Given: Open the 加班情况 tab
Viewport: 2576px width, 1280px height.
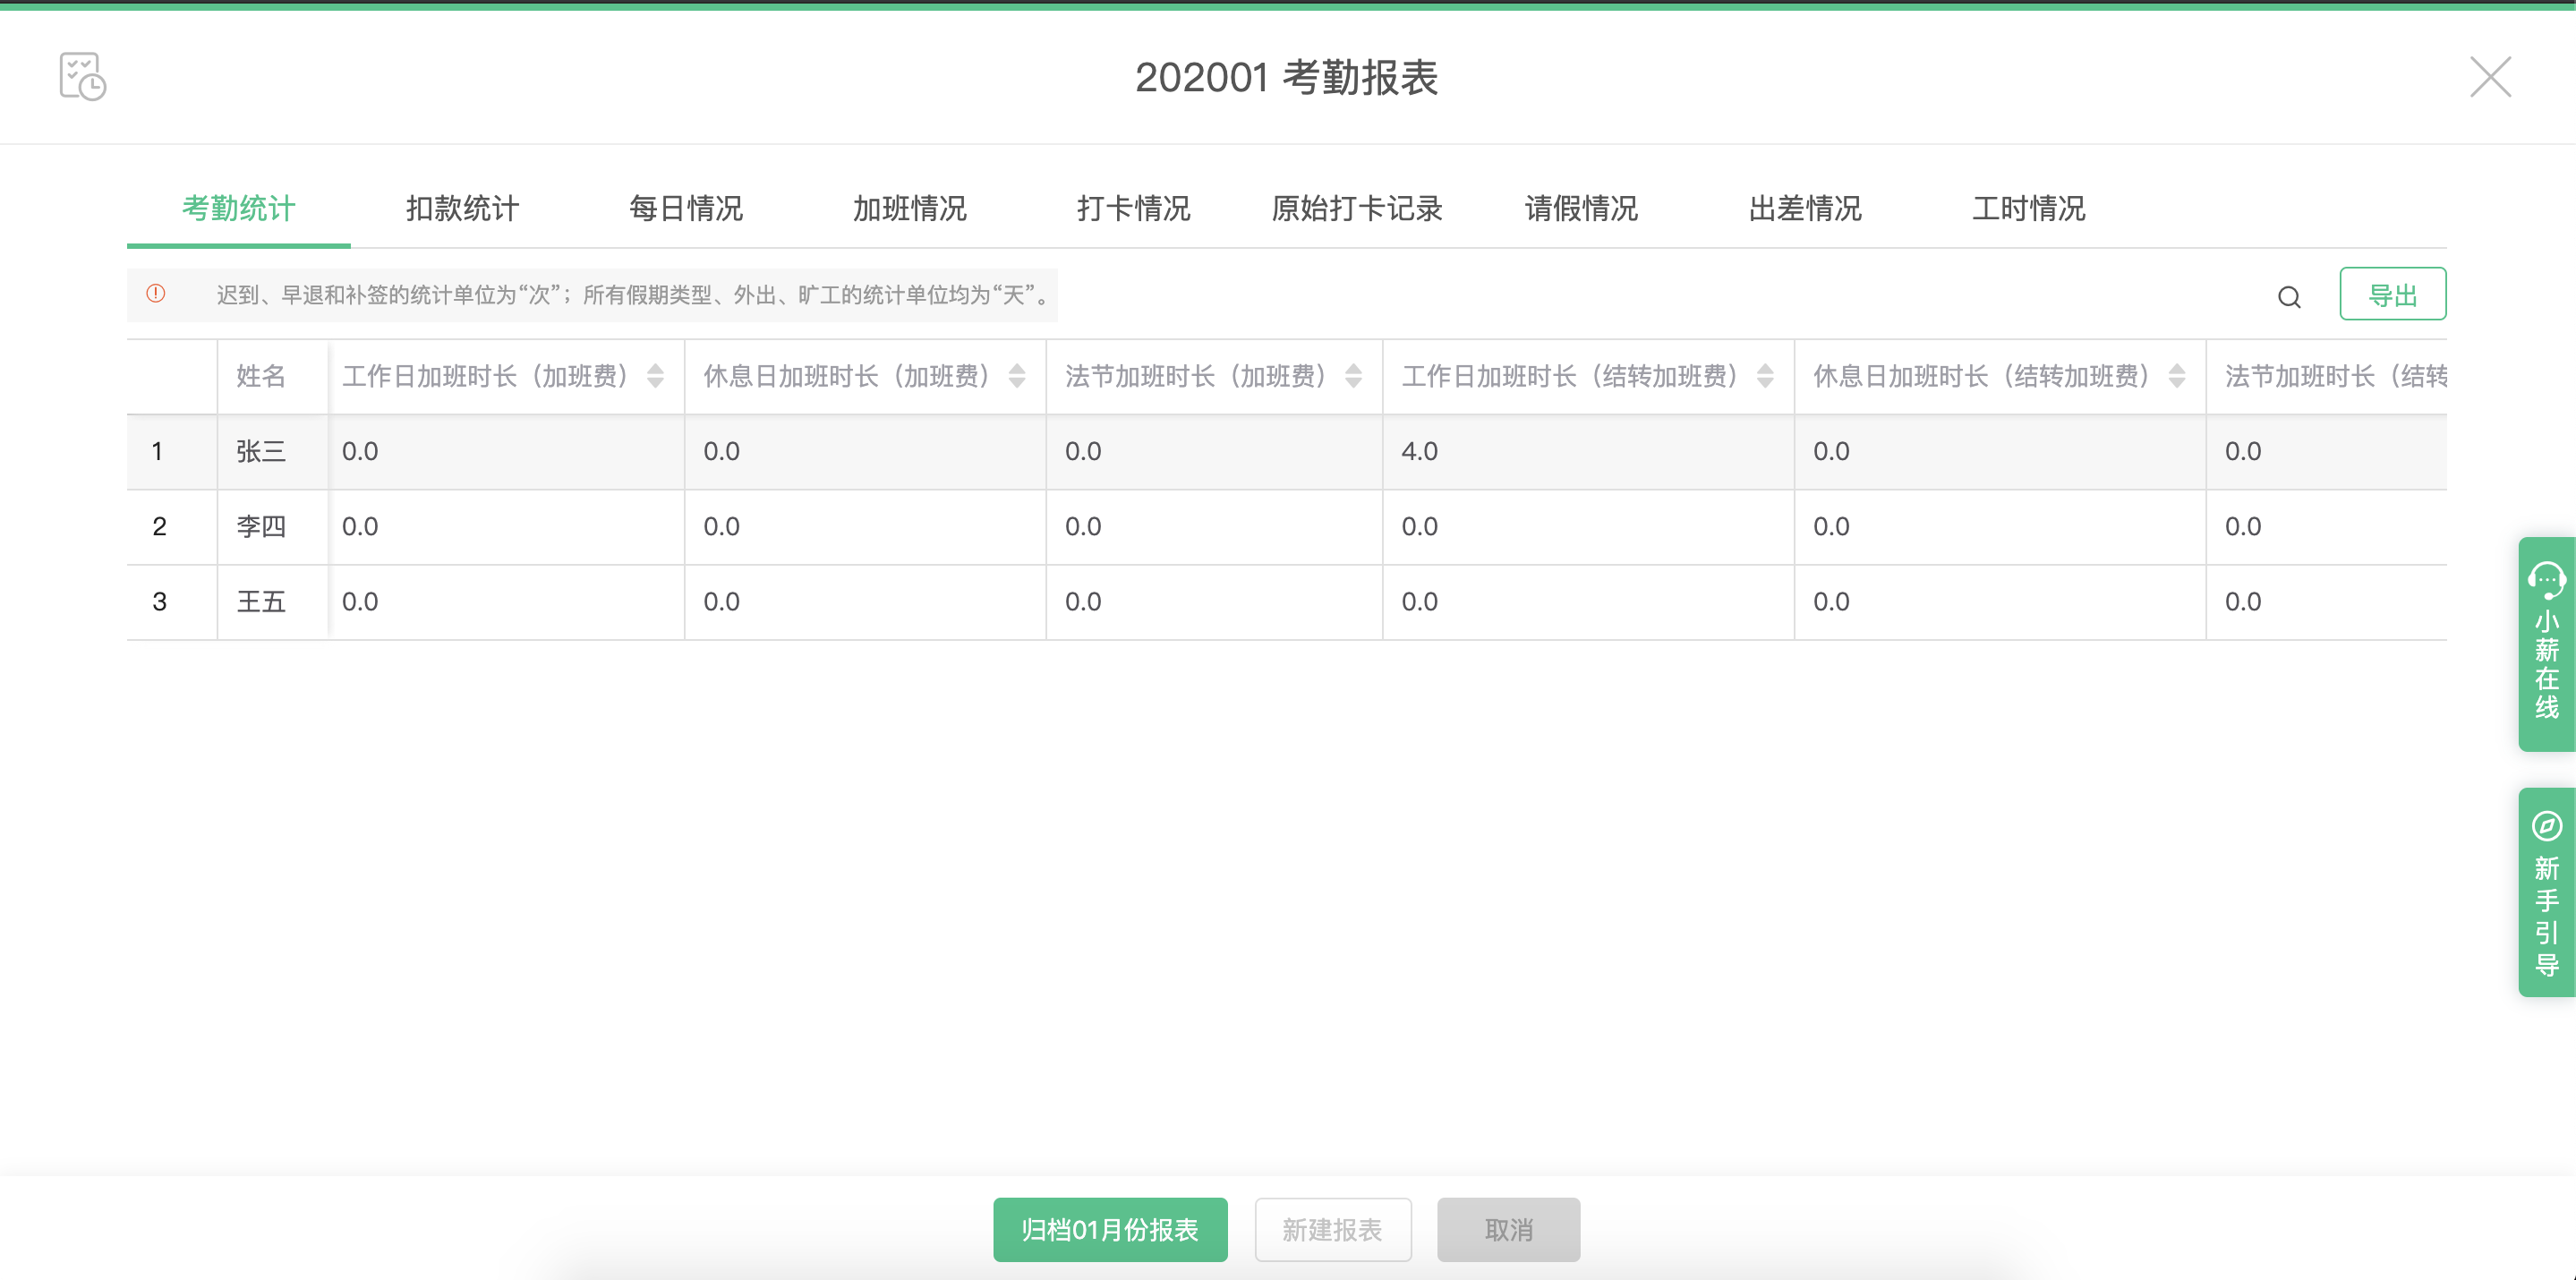Looking at the screenshot, I should [909, 208].
